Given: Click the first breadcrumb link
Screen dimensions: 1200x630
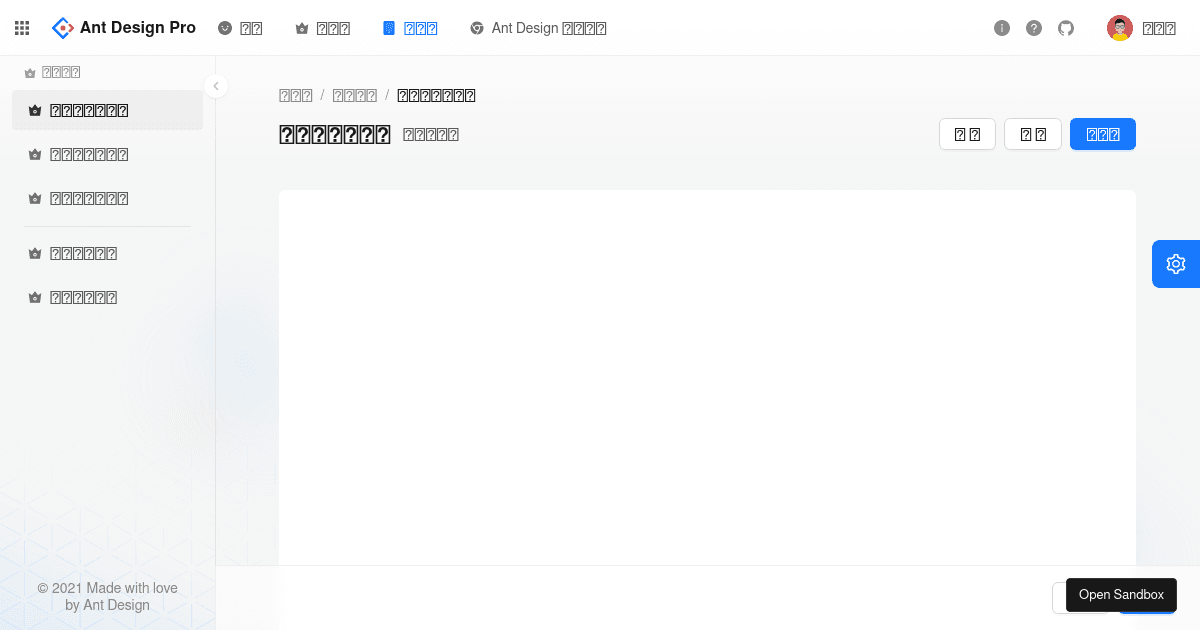Looking at the screenshot, I should point(295,95).
